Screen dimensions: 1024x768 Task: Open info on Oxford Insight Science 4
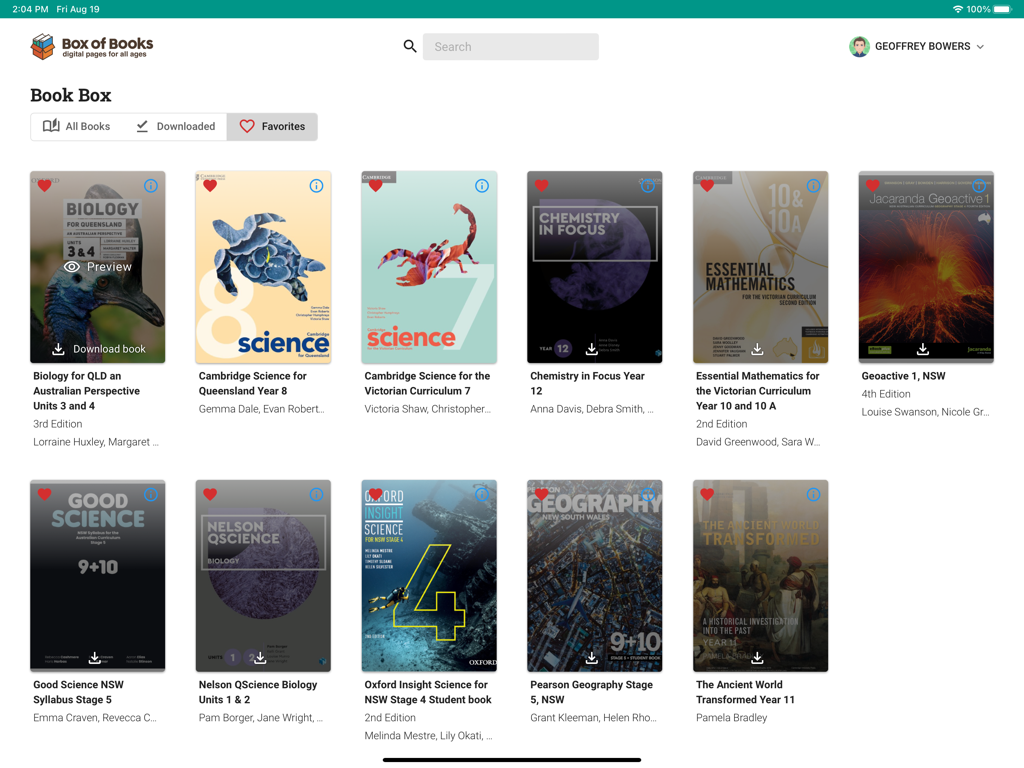482,494
